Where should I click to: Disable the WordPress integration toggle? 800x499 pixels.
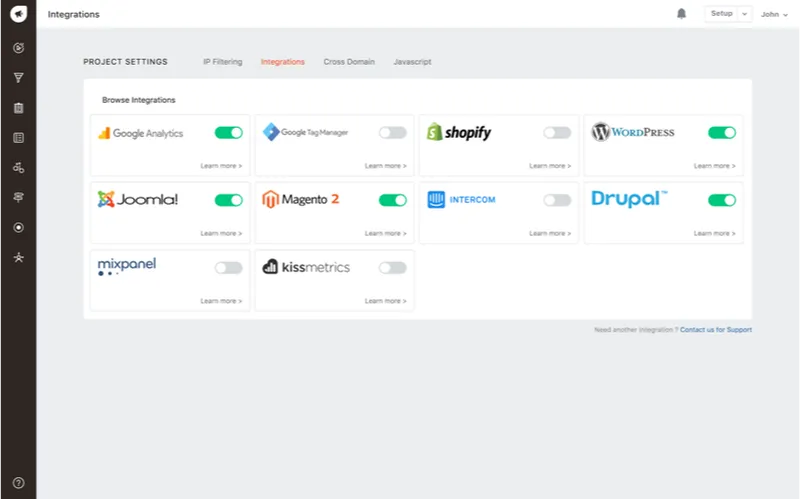tap(722, 133)
